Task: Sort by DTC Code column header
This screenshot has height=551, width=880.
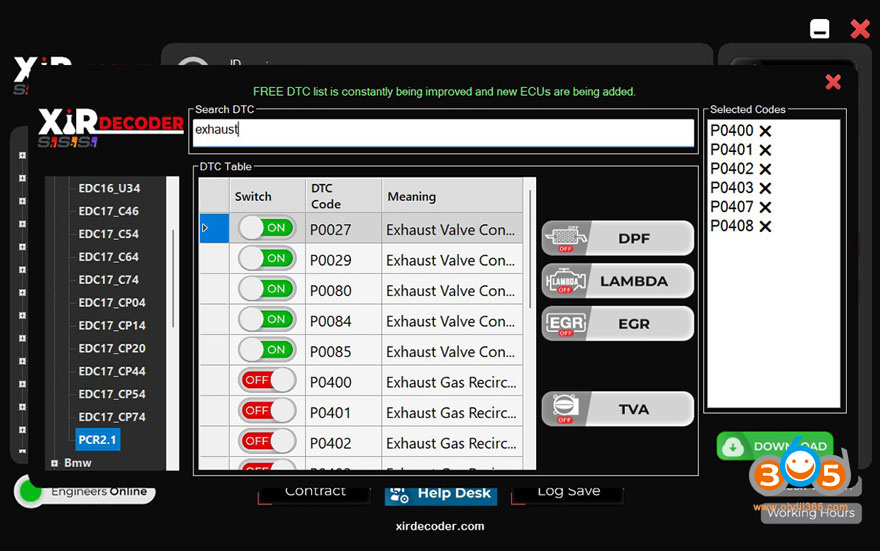Action: tap(343, 196)
